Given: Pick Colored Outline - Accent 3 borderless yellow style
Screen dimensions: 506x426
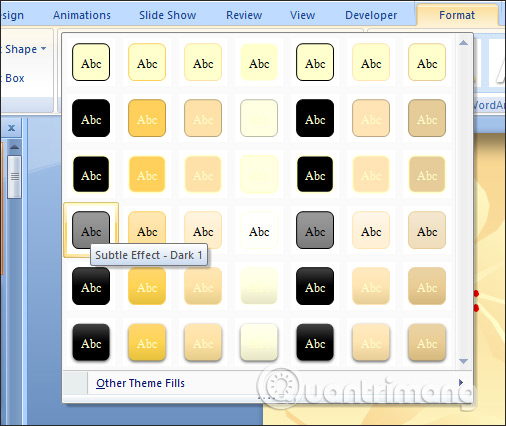Looking at the screenshot, I should click(x=259, y=62).
